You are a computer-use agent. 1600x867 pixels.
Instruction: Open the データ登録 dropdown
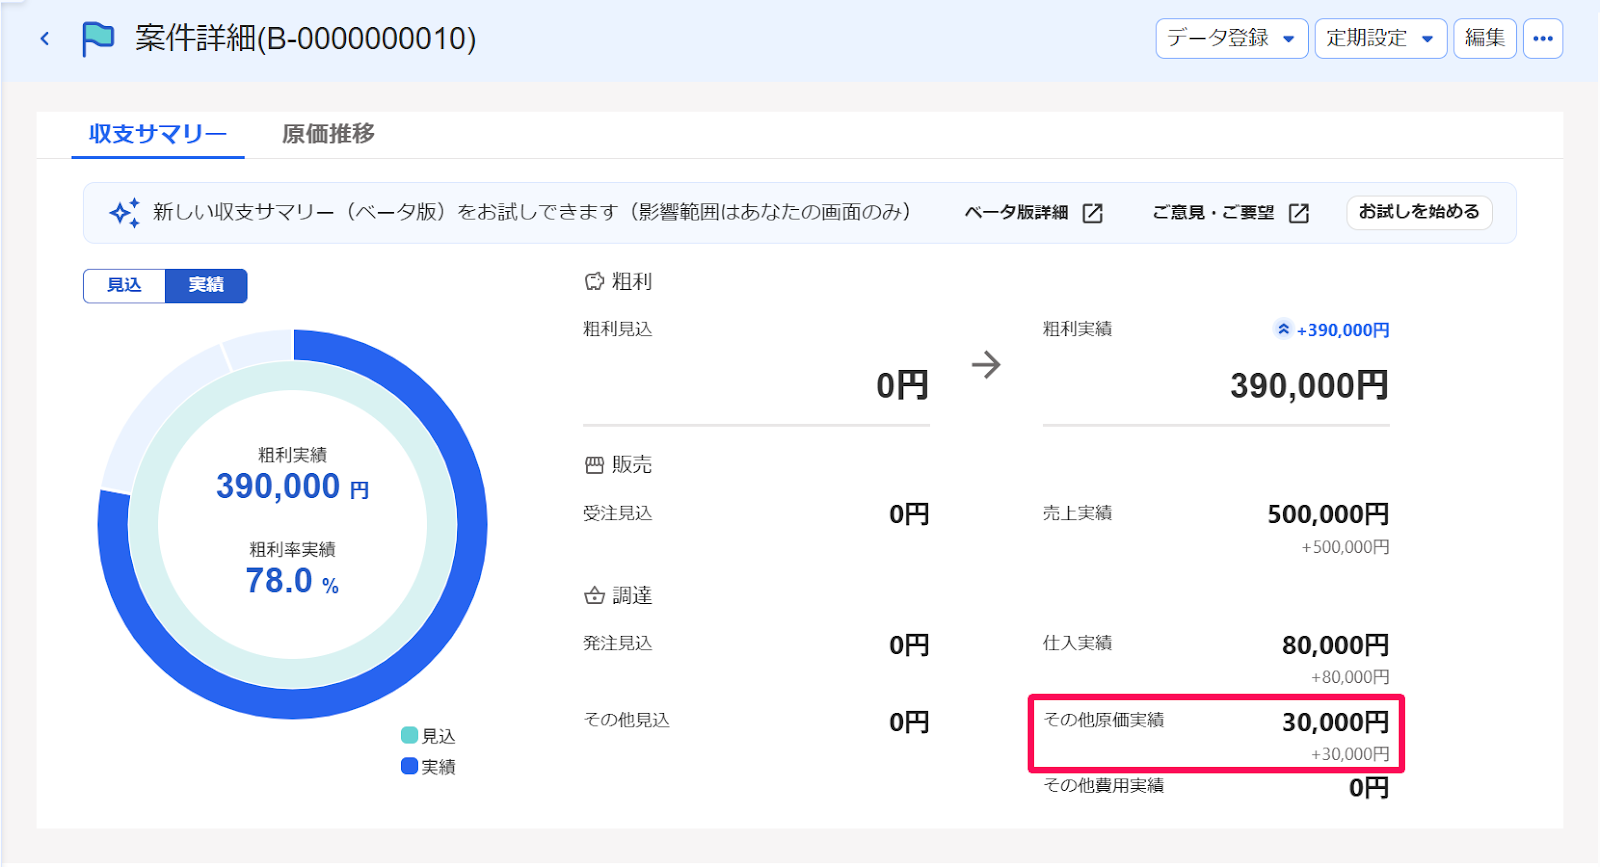click(x=1232, y=39)
